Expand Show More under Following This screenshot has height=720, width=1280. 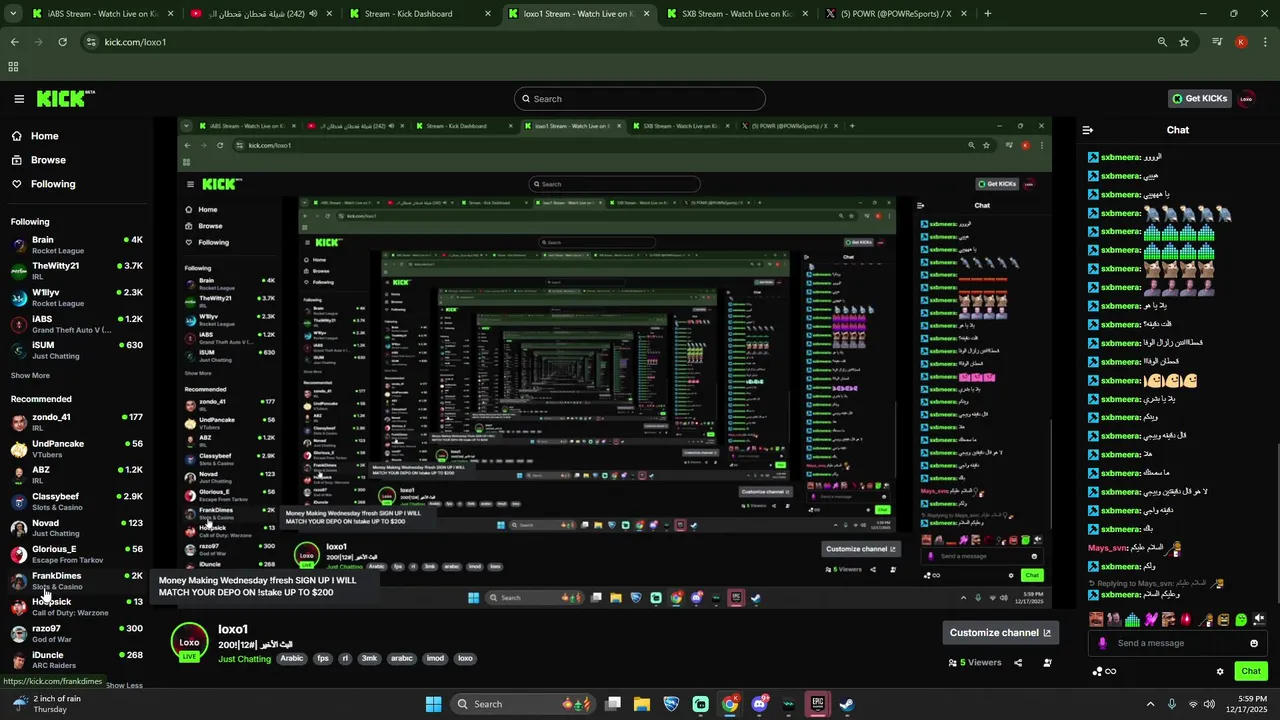30,376
